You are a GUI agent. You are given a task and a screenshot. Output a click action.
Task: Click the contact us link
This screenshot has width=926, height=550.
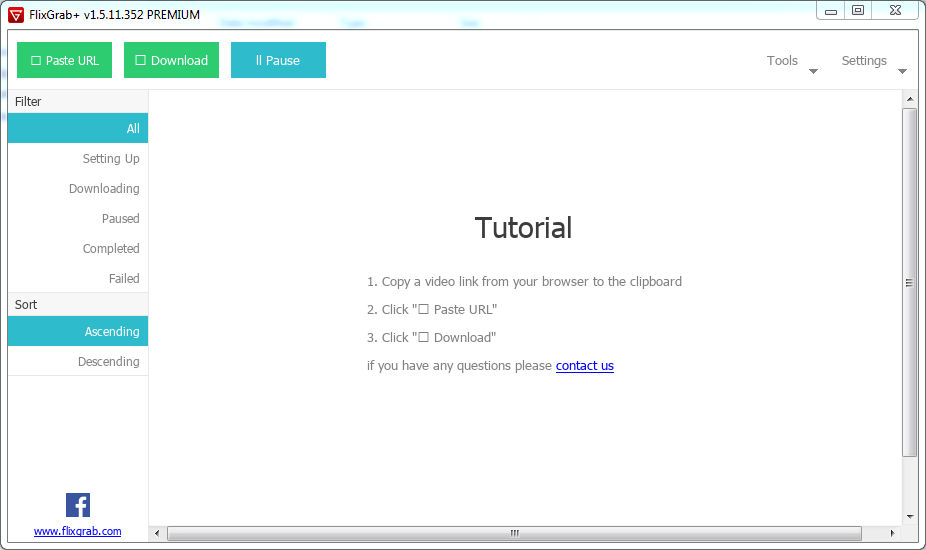585,366
